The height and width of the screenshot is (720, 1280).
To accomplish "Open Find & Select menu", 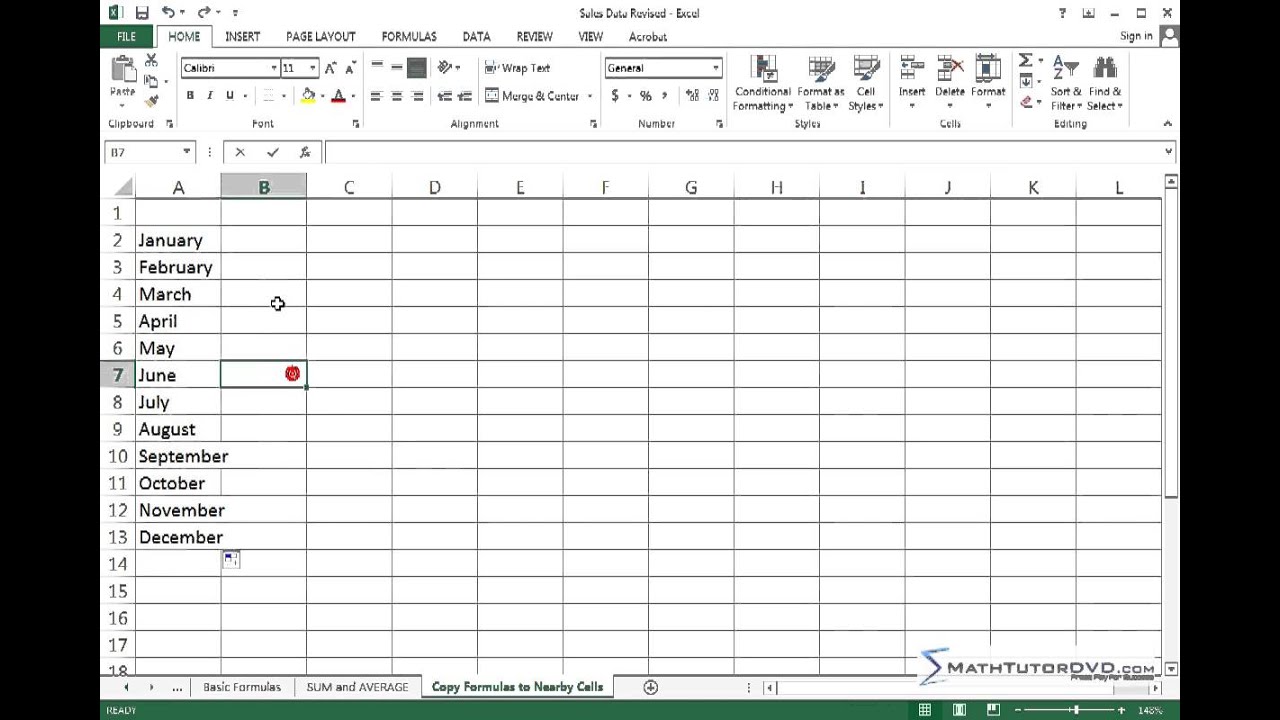I will click(x=1105, y=84).
